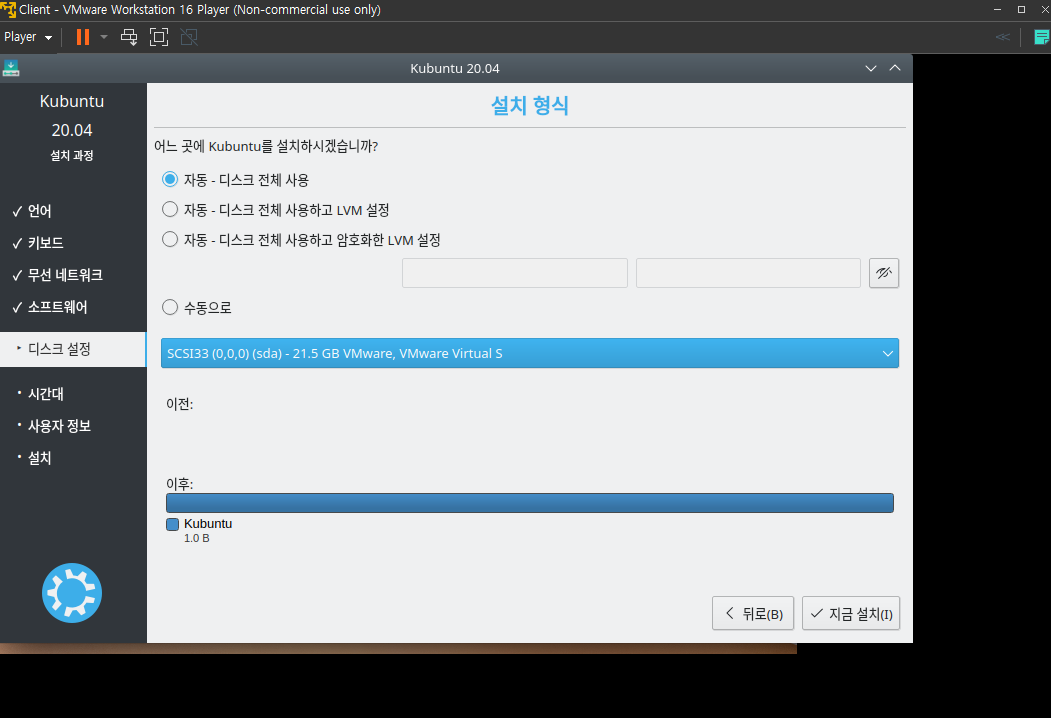Select the 사용자 정보 step in sidebar
1051x718 pixels.
59,426
